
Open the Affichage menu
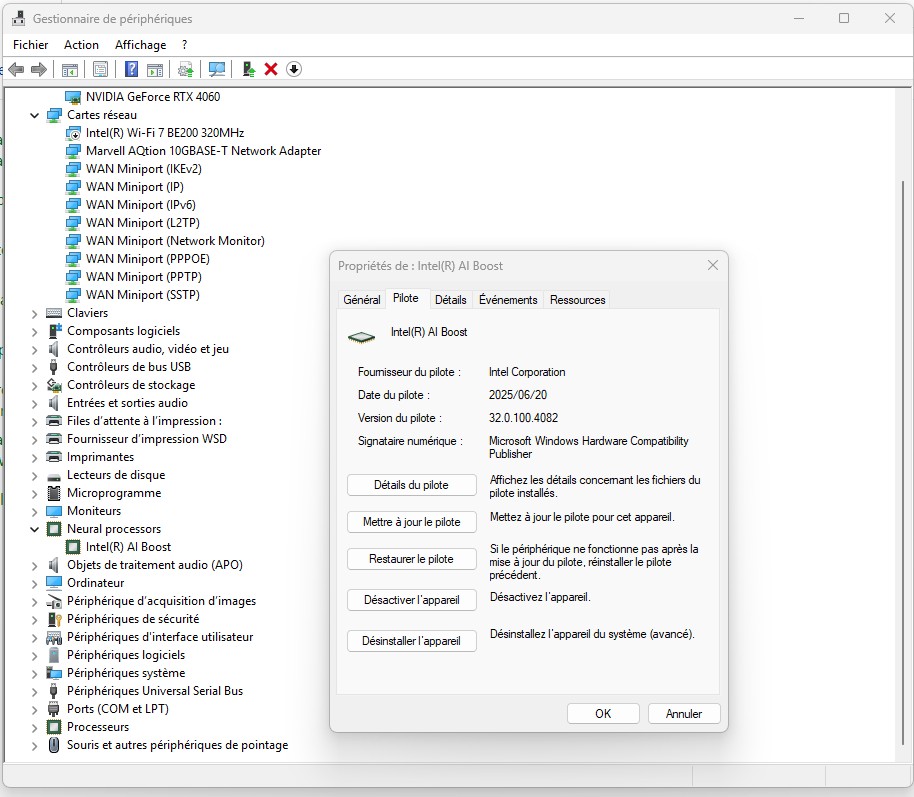(x=140, y=45)
